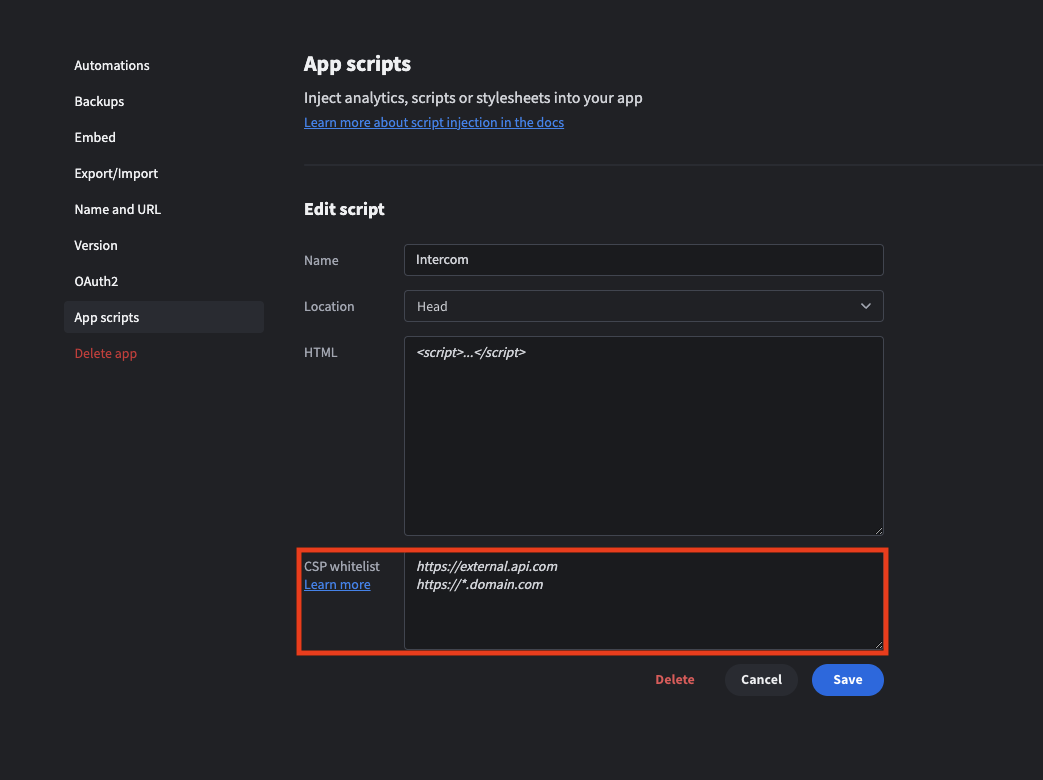Image resolution: width=1043 pixels, height=780 pixels.
Task: Cancel editing the script
Action: pyautogui.click(x=761, y=680)
